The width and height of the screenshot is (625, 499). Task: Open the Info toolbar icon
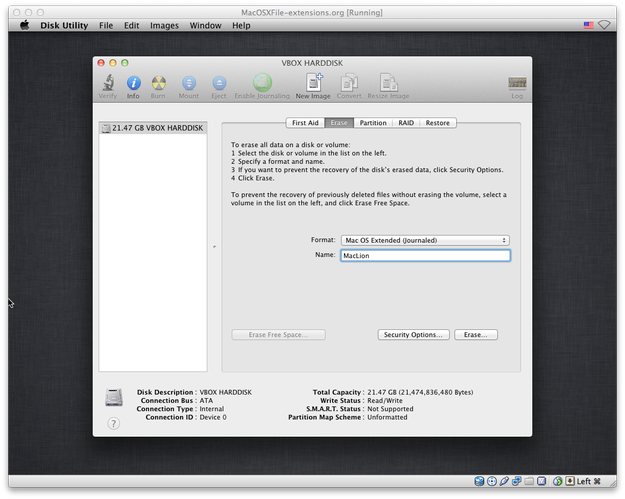(133, 83)
